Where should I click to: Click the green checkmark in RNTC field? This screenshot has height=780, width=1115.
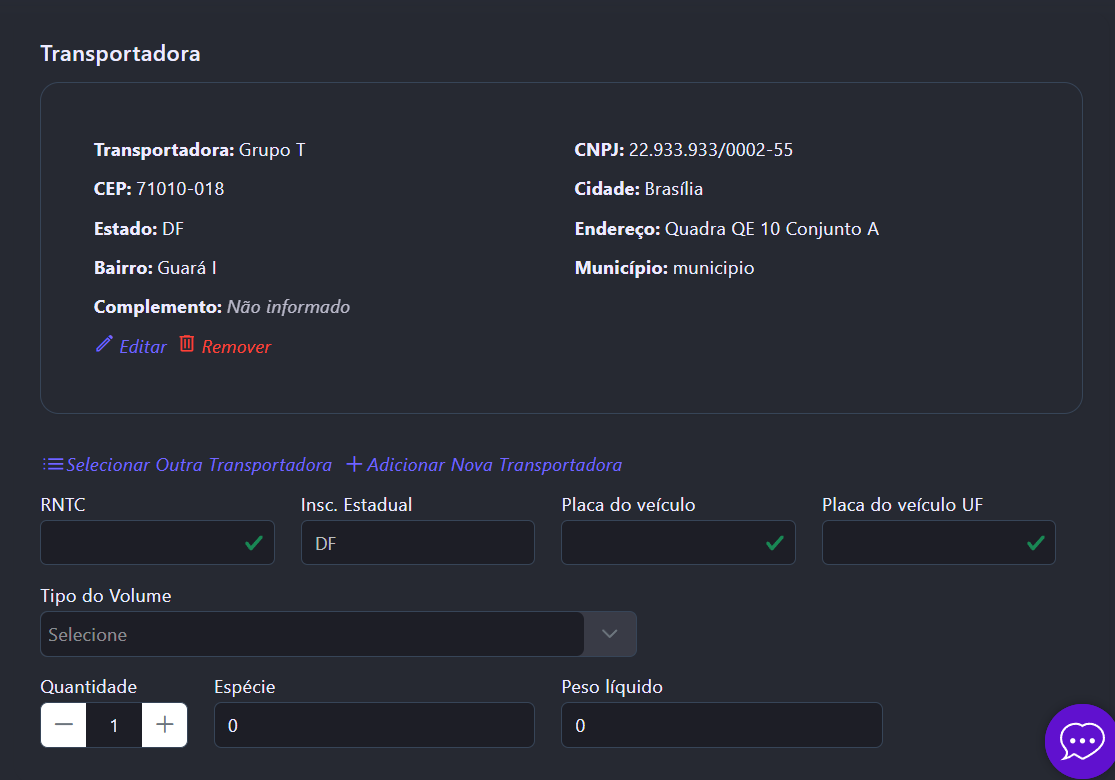(254, 543)
